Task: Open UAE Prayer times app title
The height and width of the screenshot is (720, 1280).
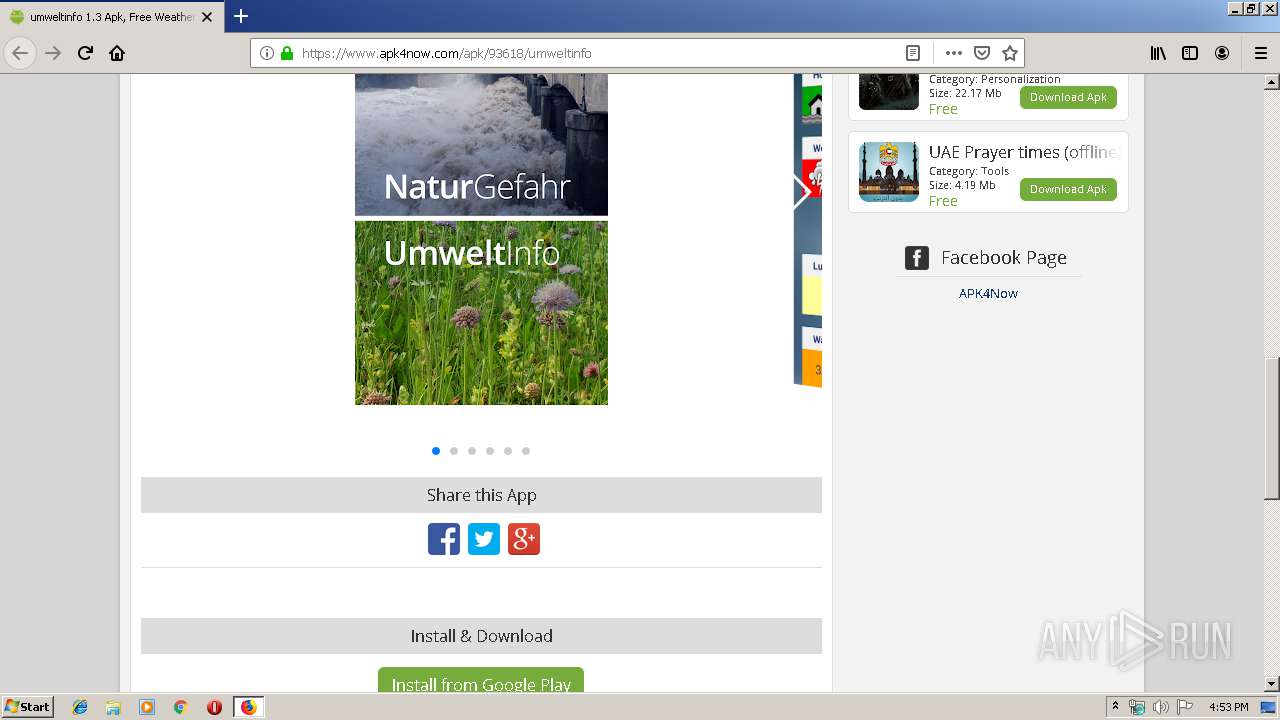Action: pyautogui.click(x=1024, y=152)
